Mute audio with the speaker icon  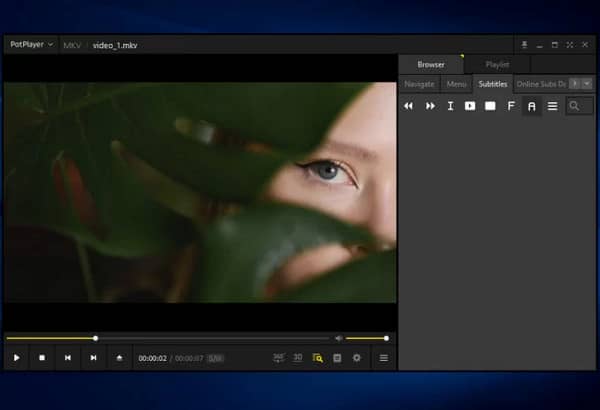[338, 338]
